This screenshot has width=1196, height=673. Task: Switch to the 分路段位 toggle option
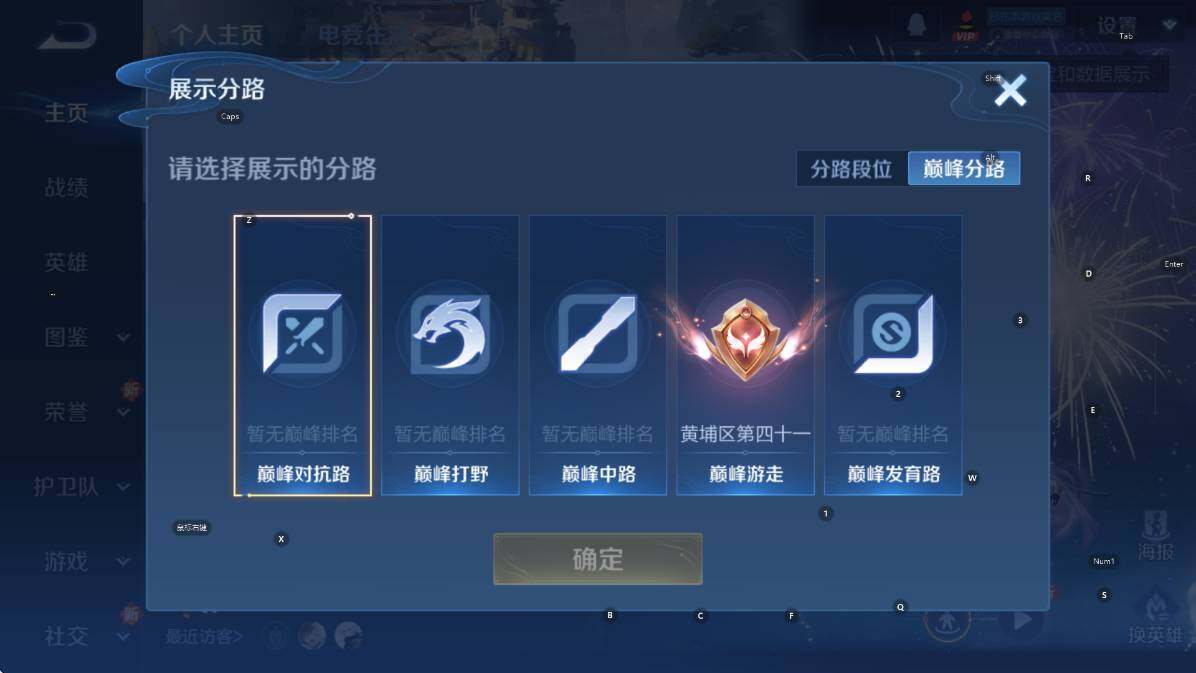click(852, 169)
